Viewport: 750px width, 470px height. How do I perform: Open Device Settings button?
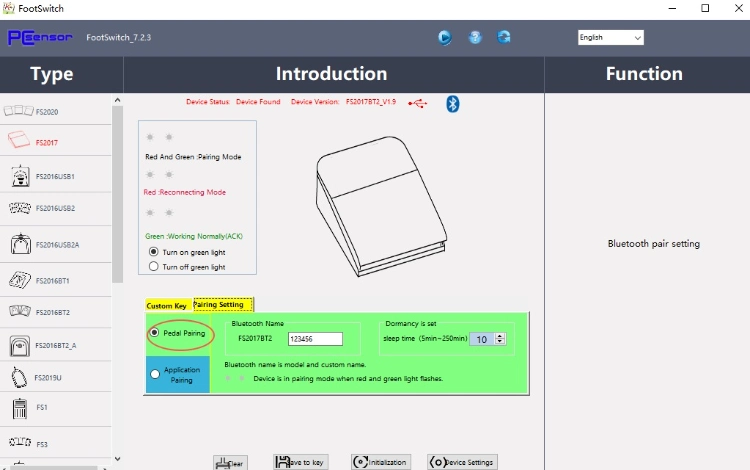click(462, 462)
